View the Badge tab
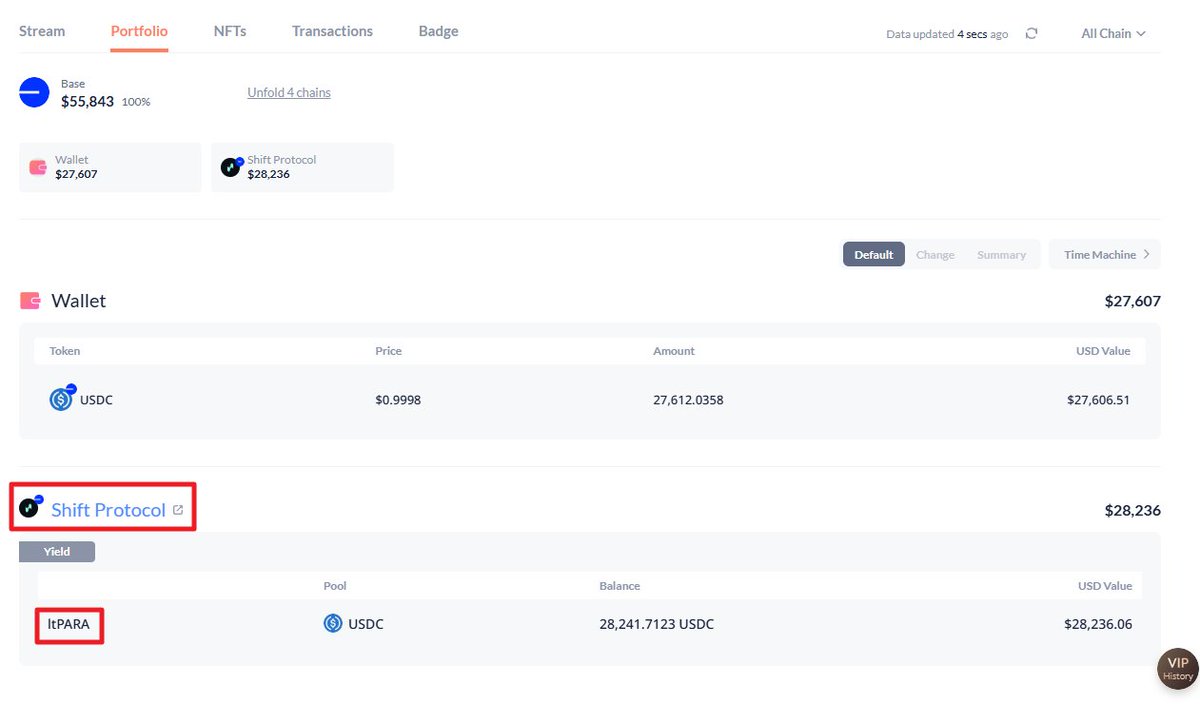 [x=438, y=31]
